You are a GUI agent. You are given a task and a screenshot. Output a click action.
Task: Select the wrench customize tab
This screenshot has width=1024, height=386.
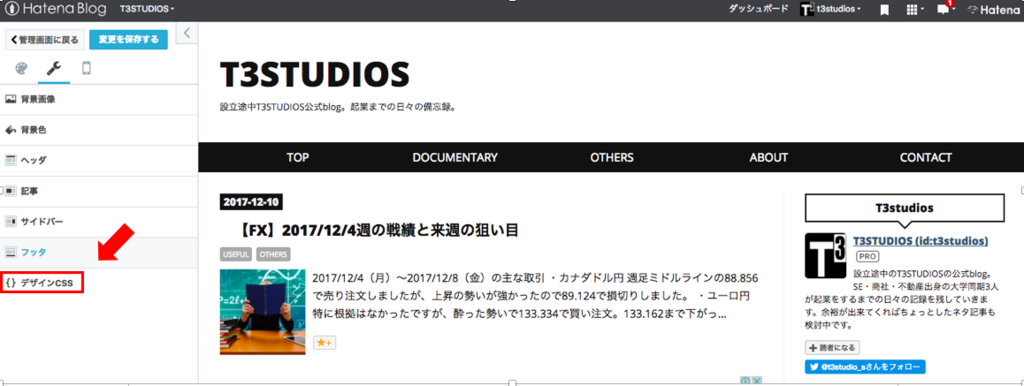(x=54, y=69)
